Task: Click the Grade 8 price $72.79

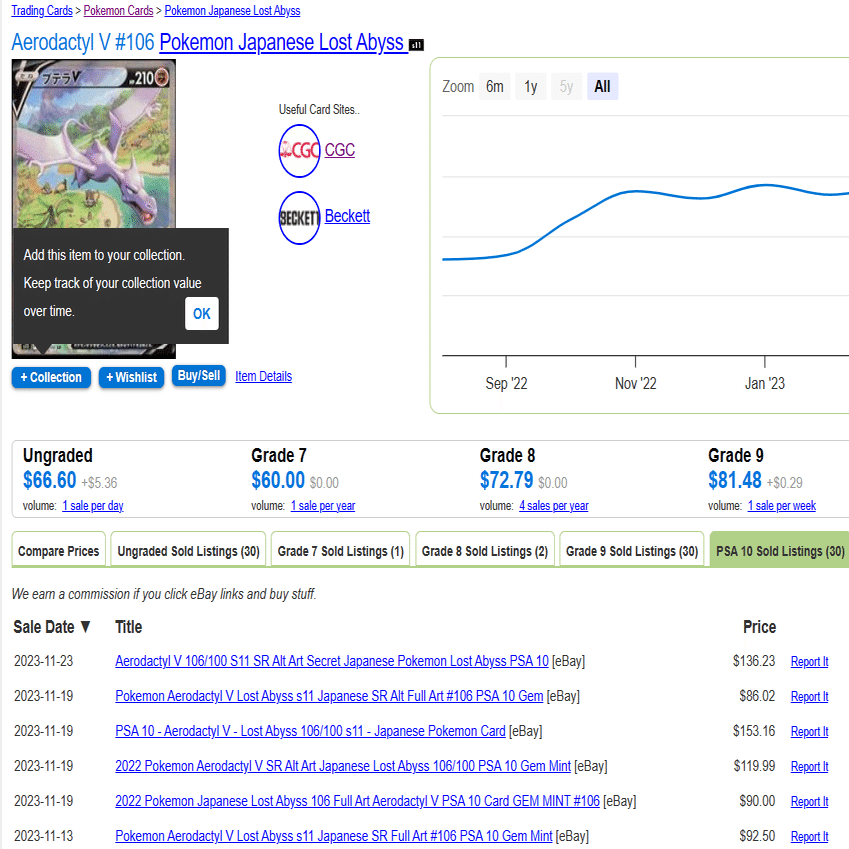Action: pyautogui.click(x=506, y=480)
